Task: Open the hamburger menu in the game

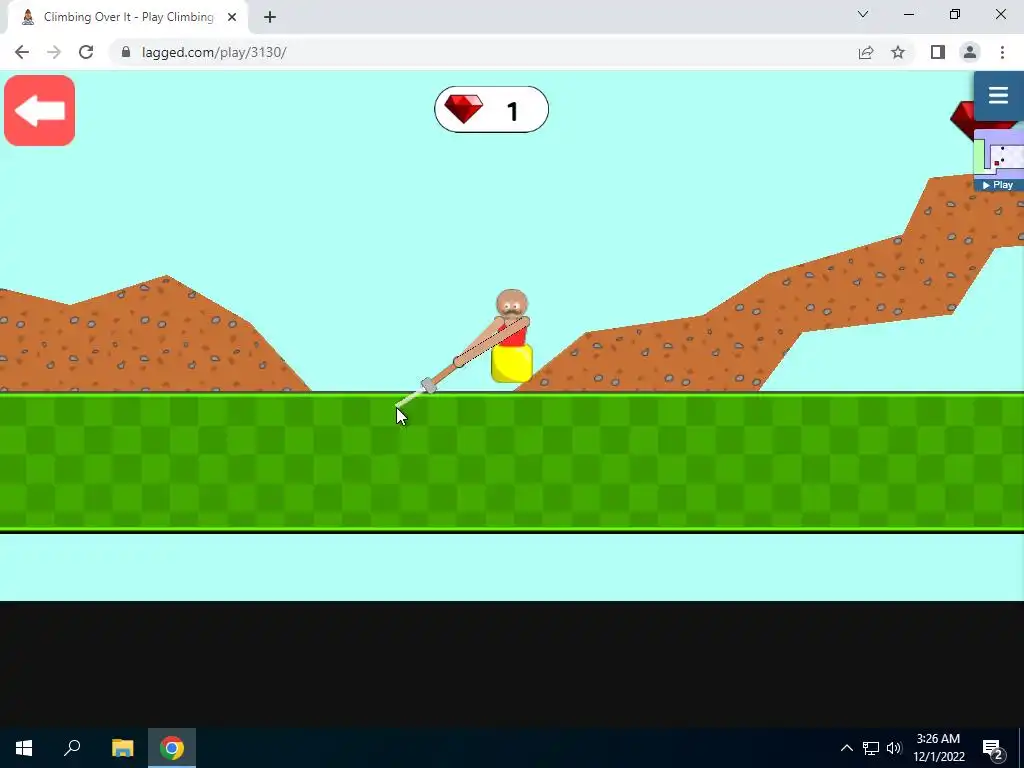Action: click(x=999, y=95)
